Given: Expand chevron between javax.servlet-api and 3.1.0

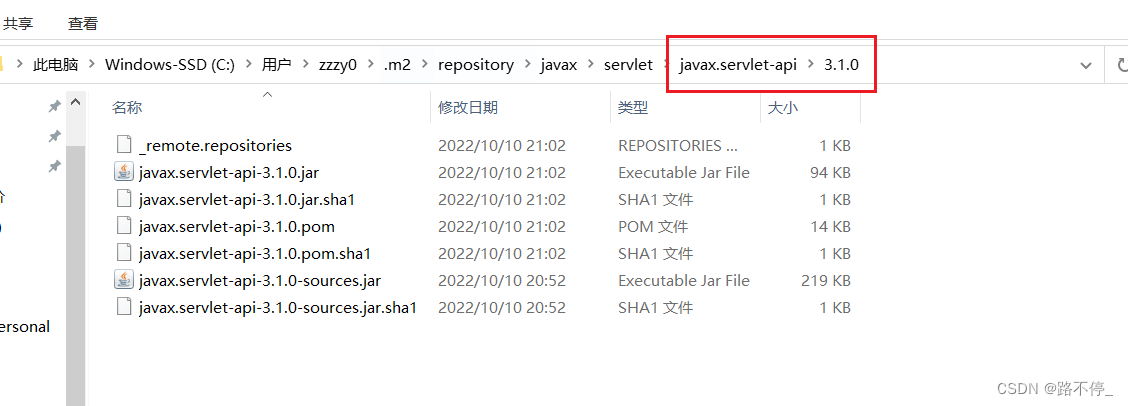Looking at the screenshot, I should pos(811,65).
